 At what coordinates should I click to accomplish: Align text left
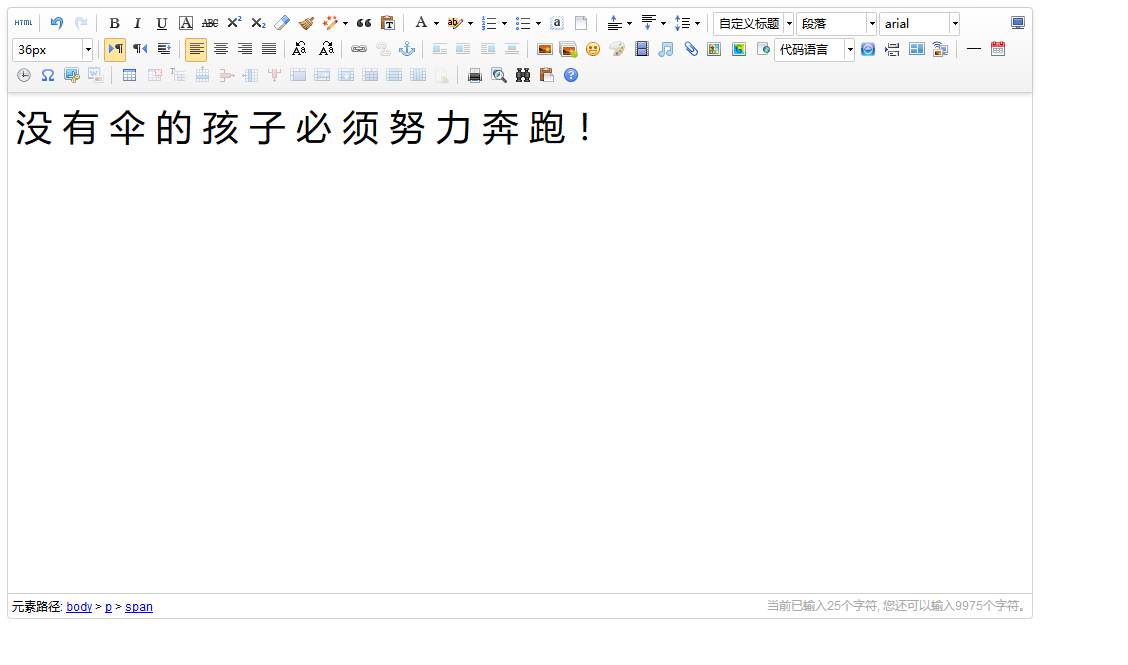tap(196, 49)
